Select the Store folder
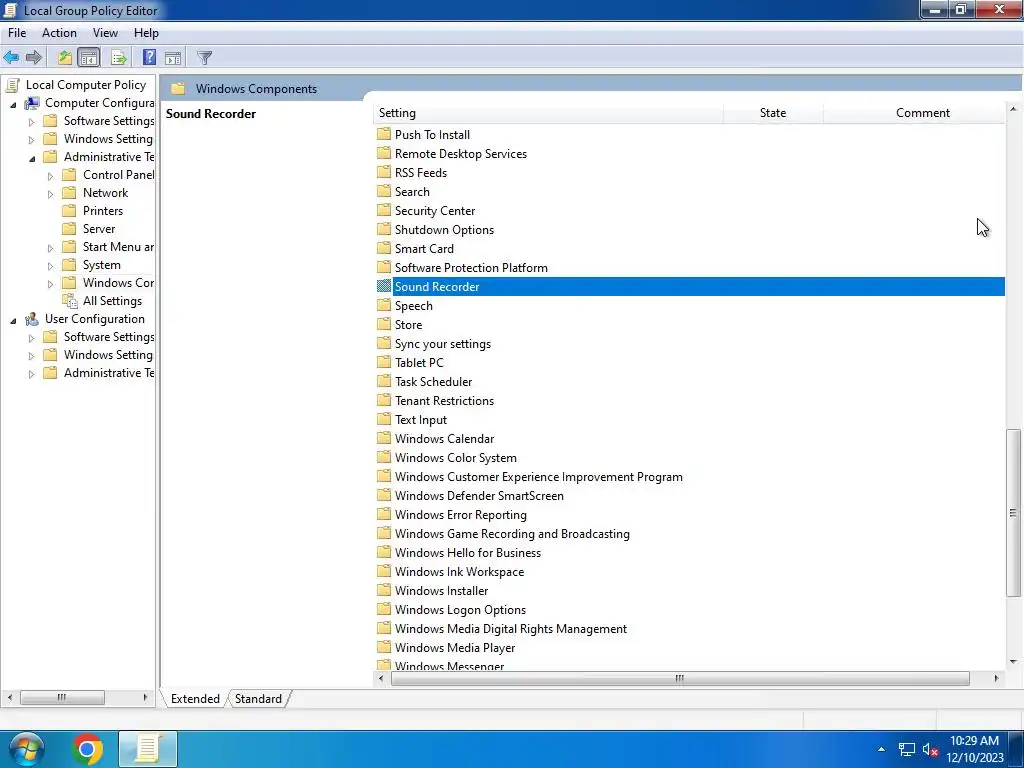This screenshot has height=768, width=1024. [408, 325]
